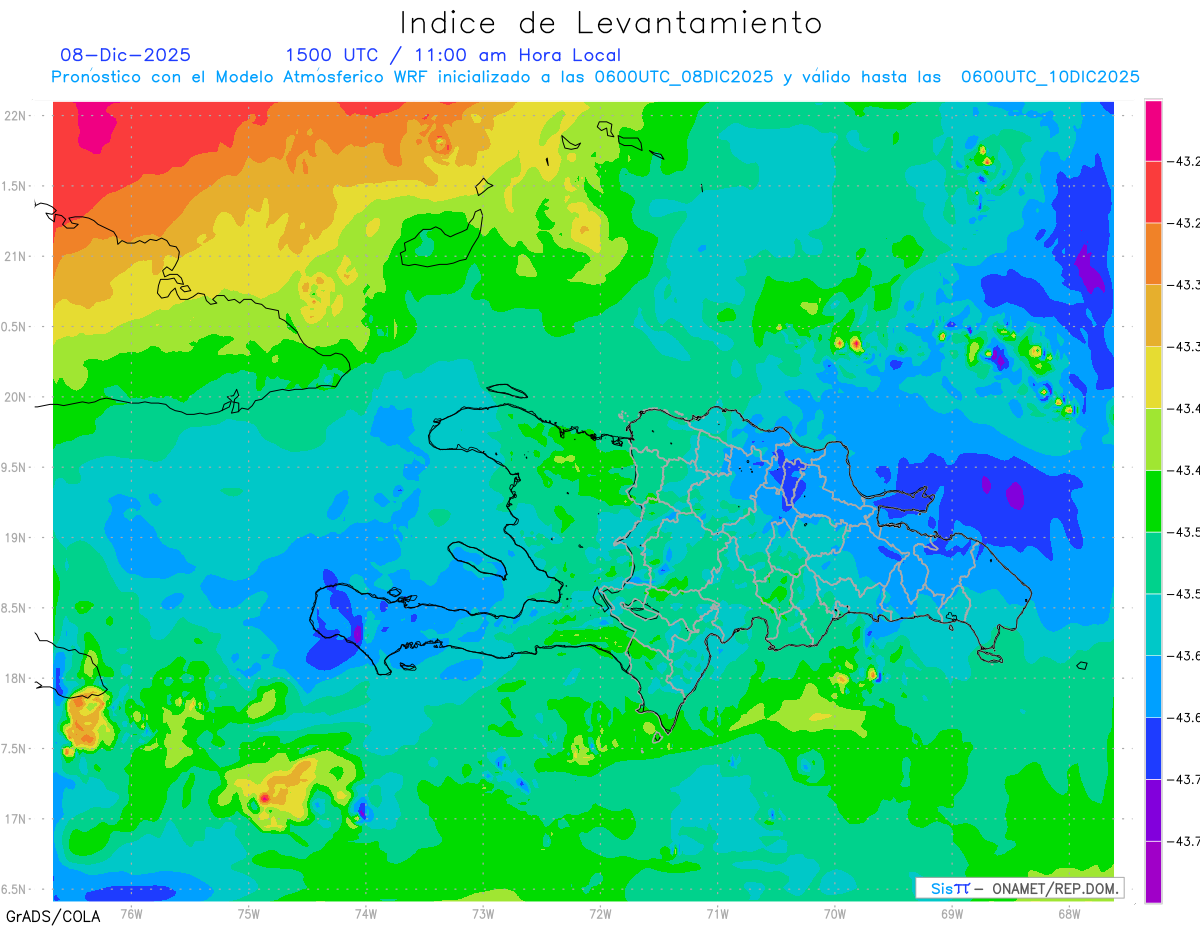The height and width of the screenshot is (927, 1200).
Task: Click the '71W' longitude label
Action: 717,913
